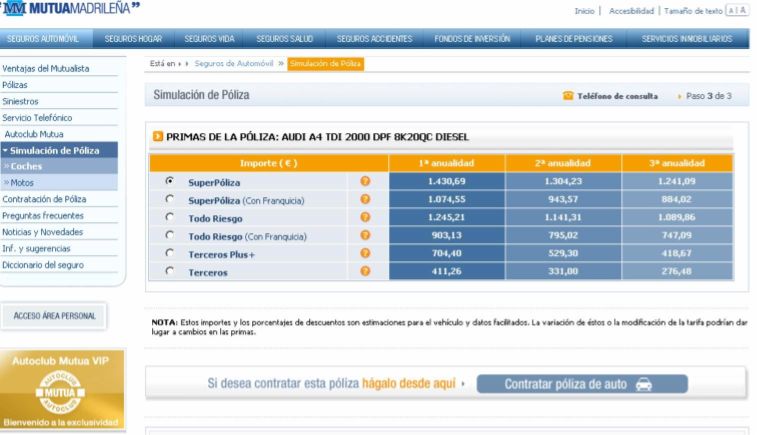Open Ventajas del Mutualista sidebar link
This screenshot has width=757, height=435.
click(46, 69)
